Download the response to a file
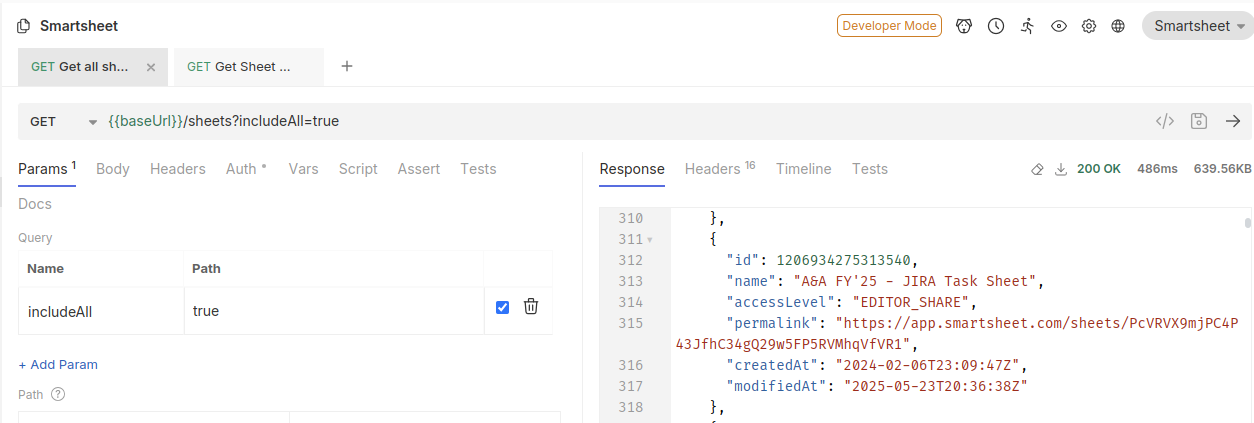 point(1061,170)
